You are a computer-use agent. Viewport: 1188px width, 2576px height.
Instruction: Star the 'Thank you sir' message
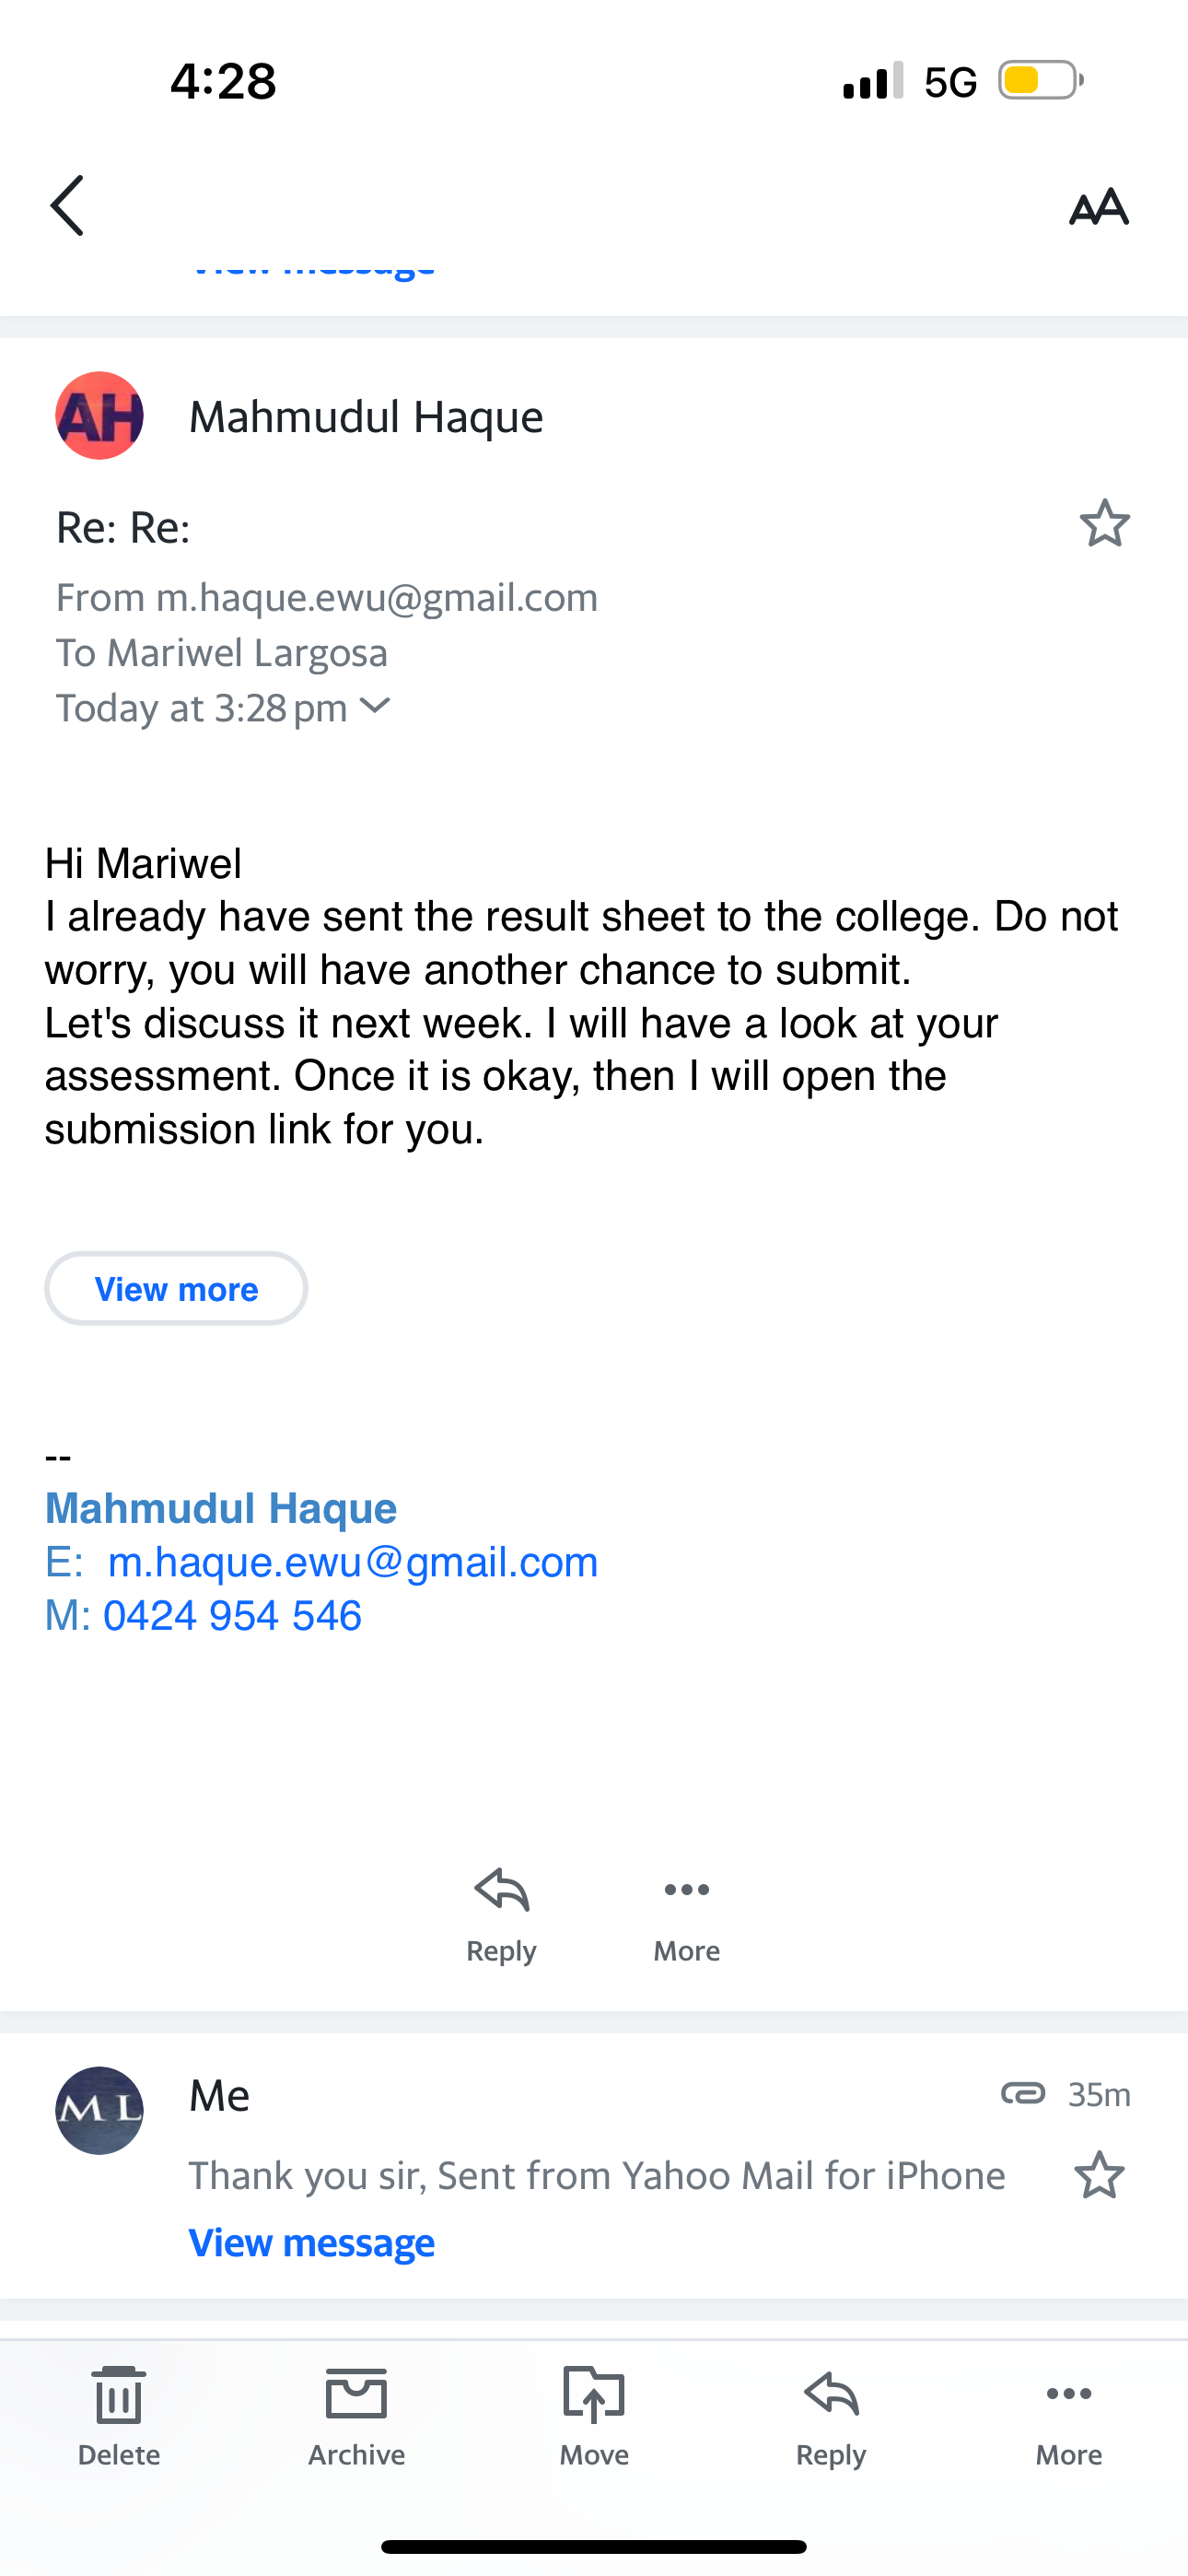[x=1099, y=2175]
